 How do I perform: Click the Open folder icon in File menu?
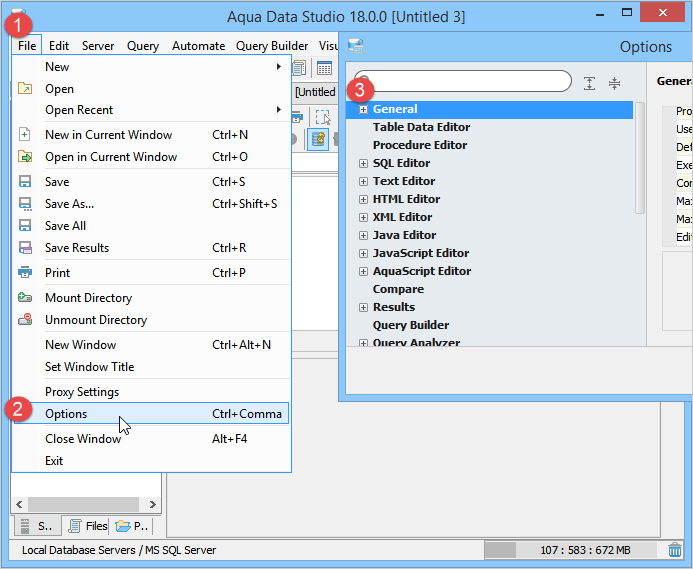25,88
